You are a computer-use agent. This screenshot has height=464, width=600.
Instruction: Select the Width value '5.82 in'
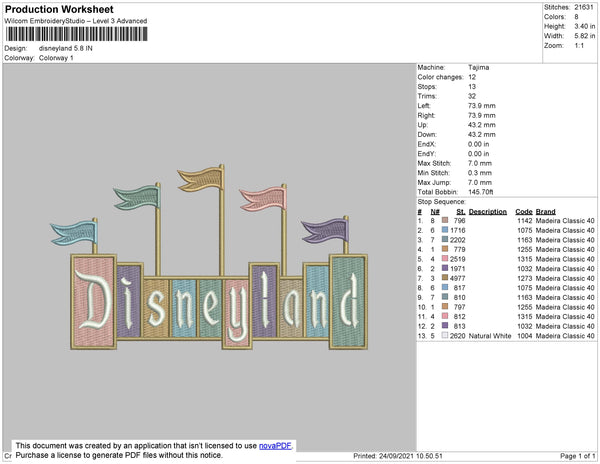(585, 36)
